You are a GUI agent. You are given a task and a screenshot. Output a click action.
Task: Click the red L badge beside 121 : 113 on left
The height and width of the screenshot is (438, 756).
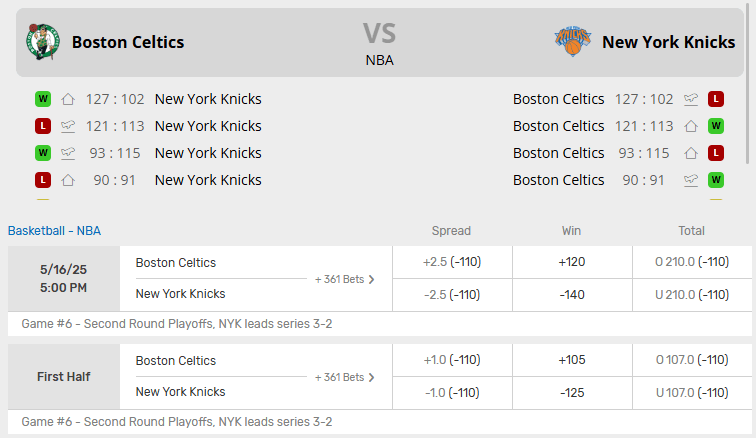pos(43,126)
